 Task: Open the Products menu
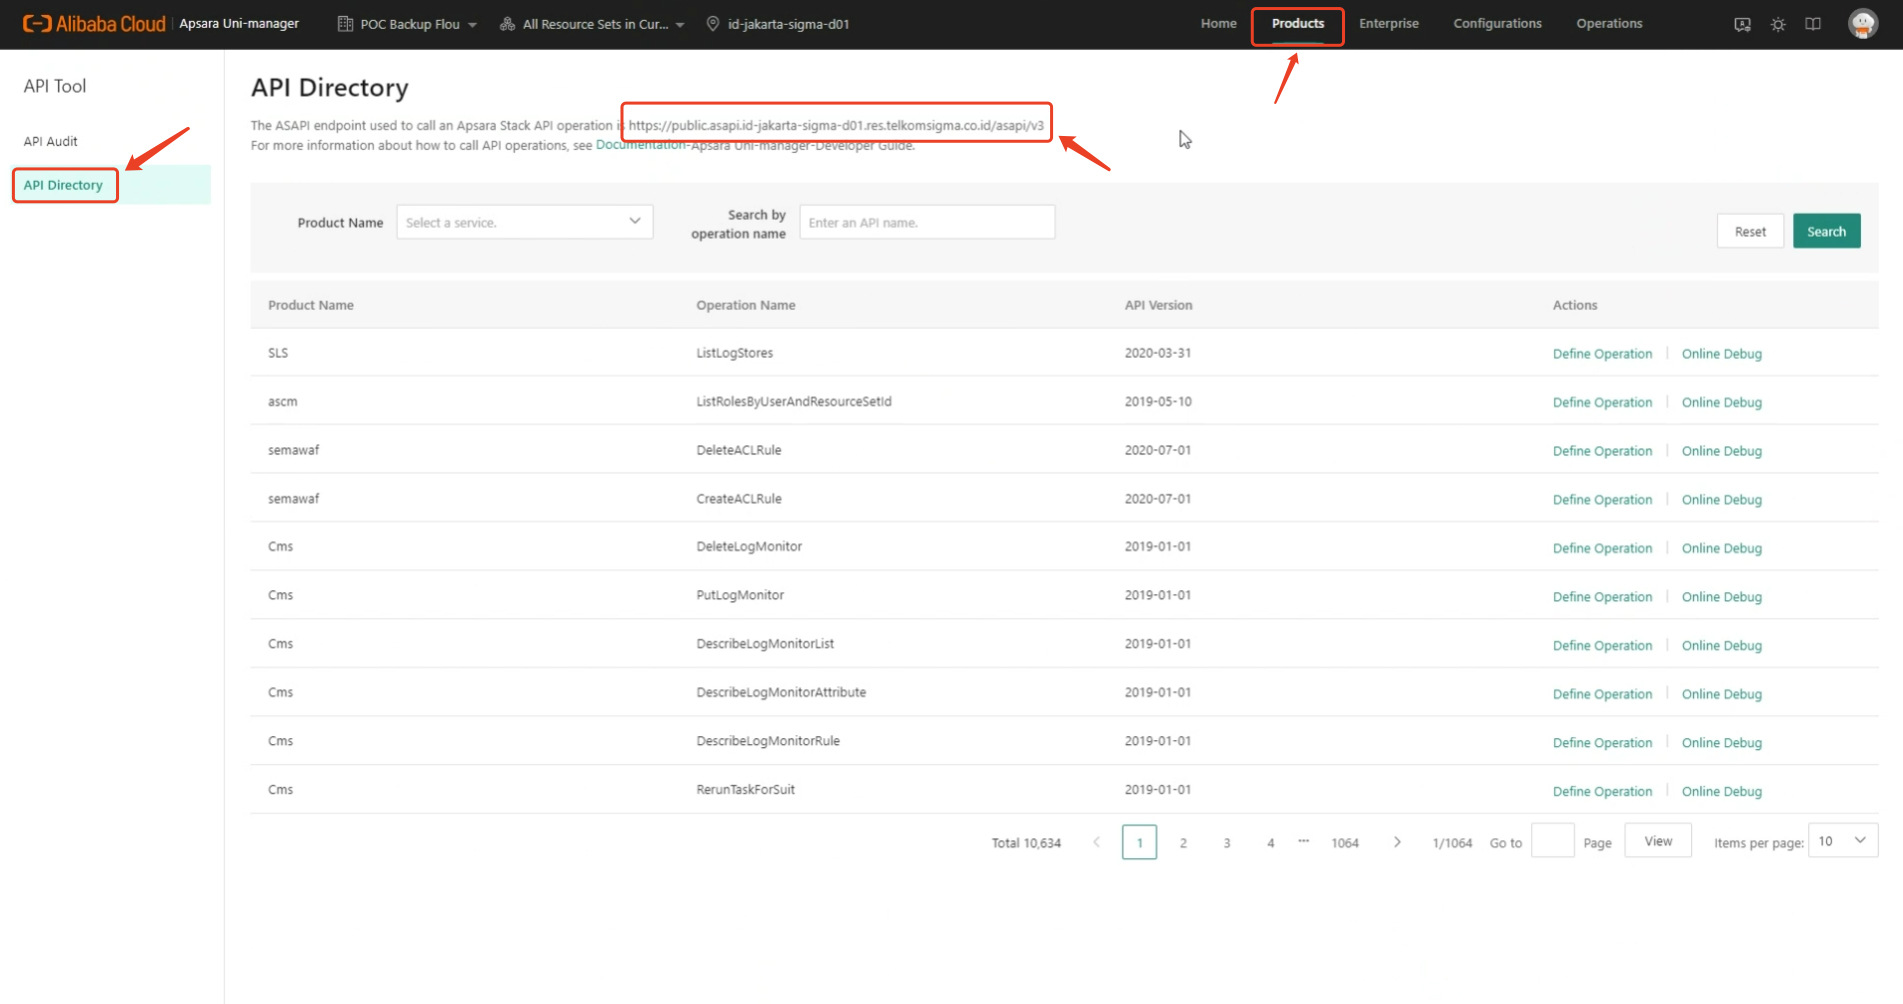click(x=1298, y=24)
